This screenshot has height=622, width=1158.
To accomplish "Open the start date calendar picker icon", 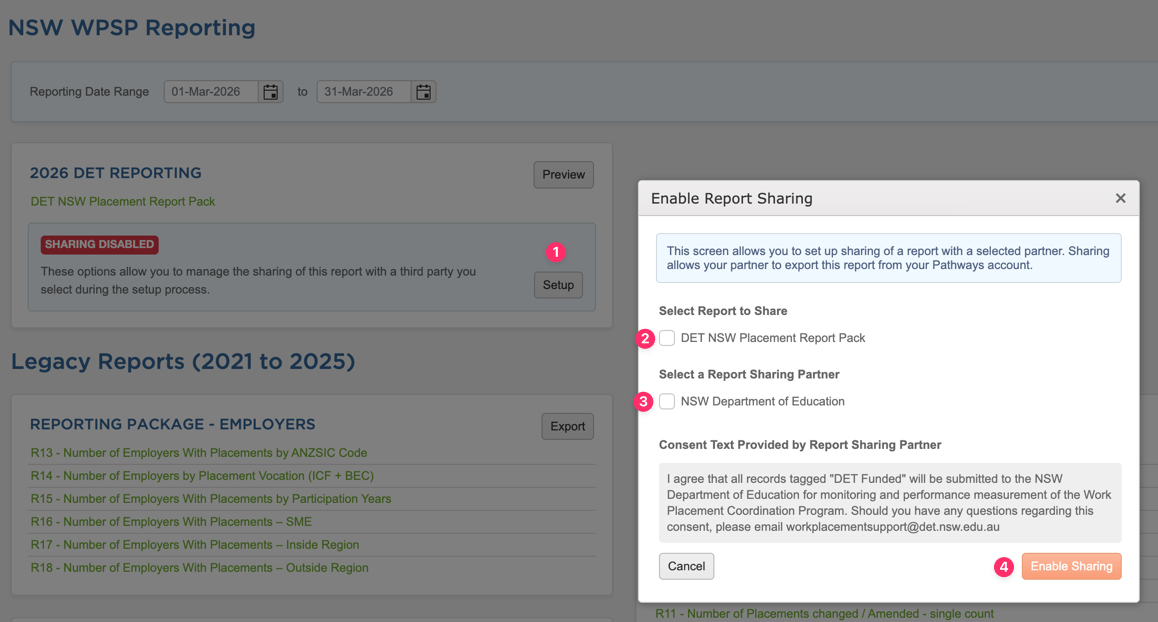I will [270, 92].
